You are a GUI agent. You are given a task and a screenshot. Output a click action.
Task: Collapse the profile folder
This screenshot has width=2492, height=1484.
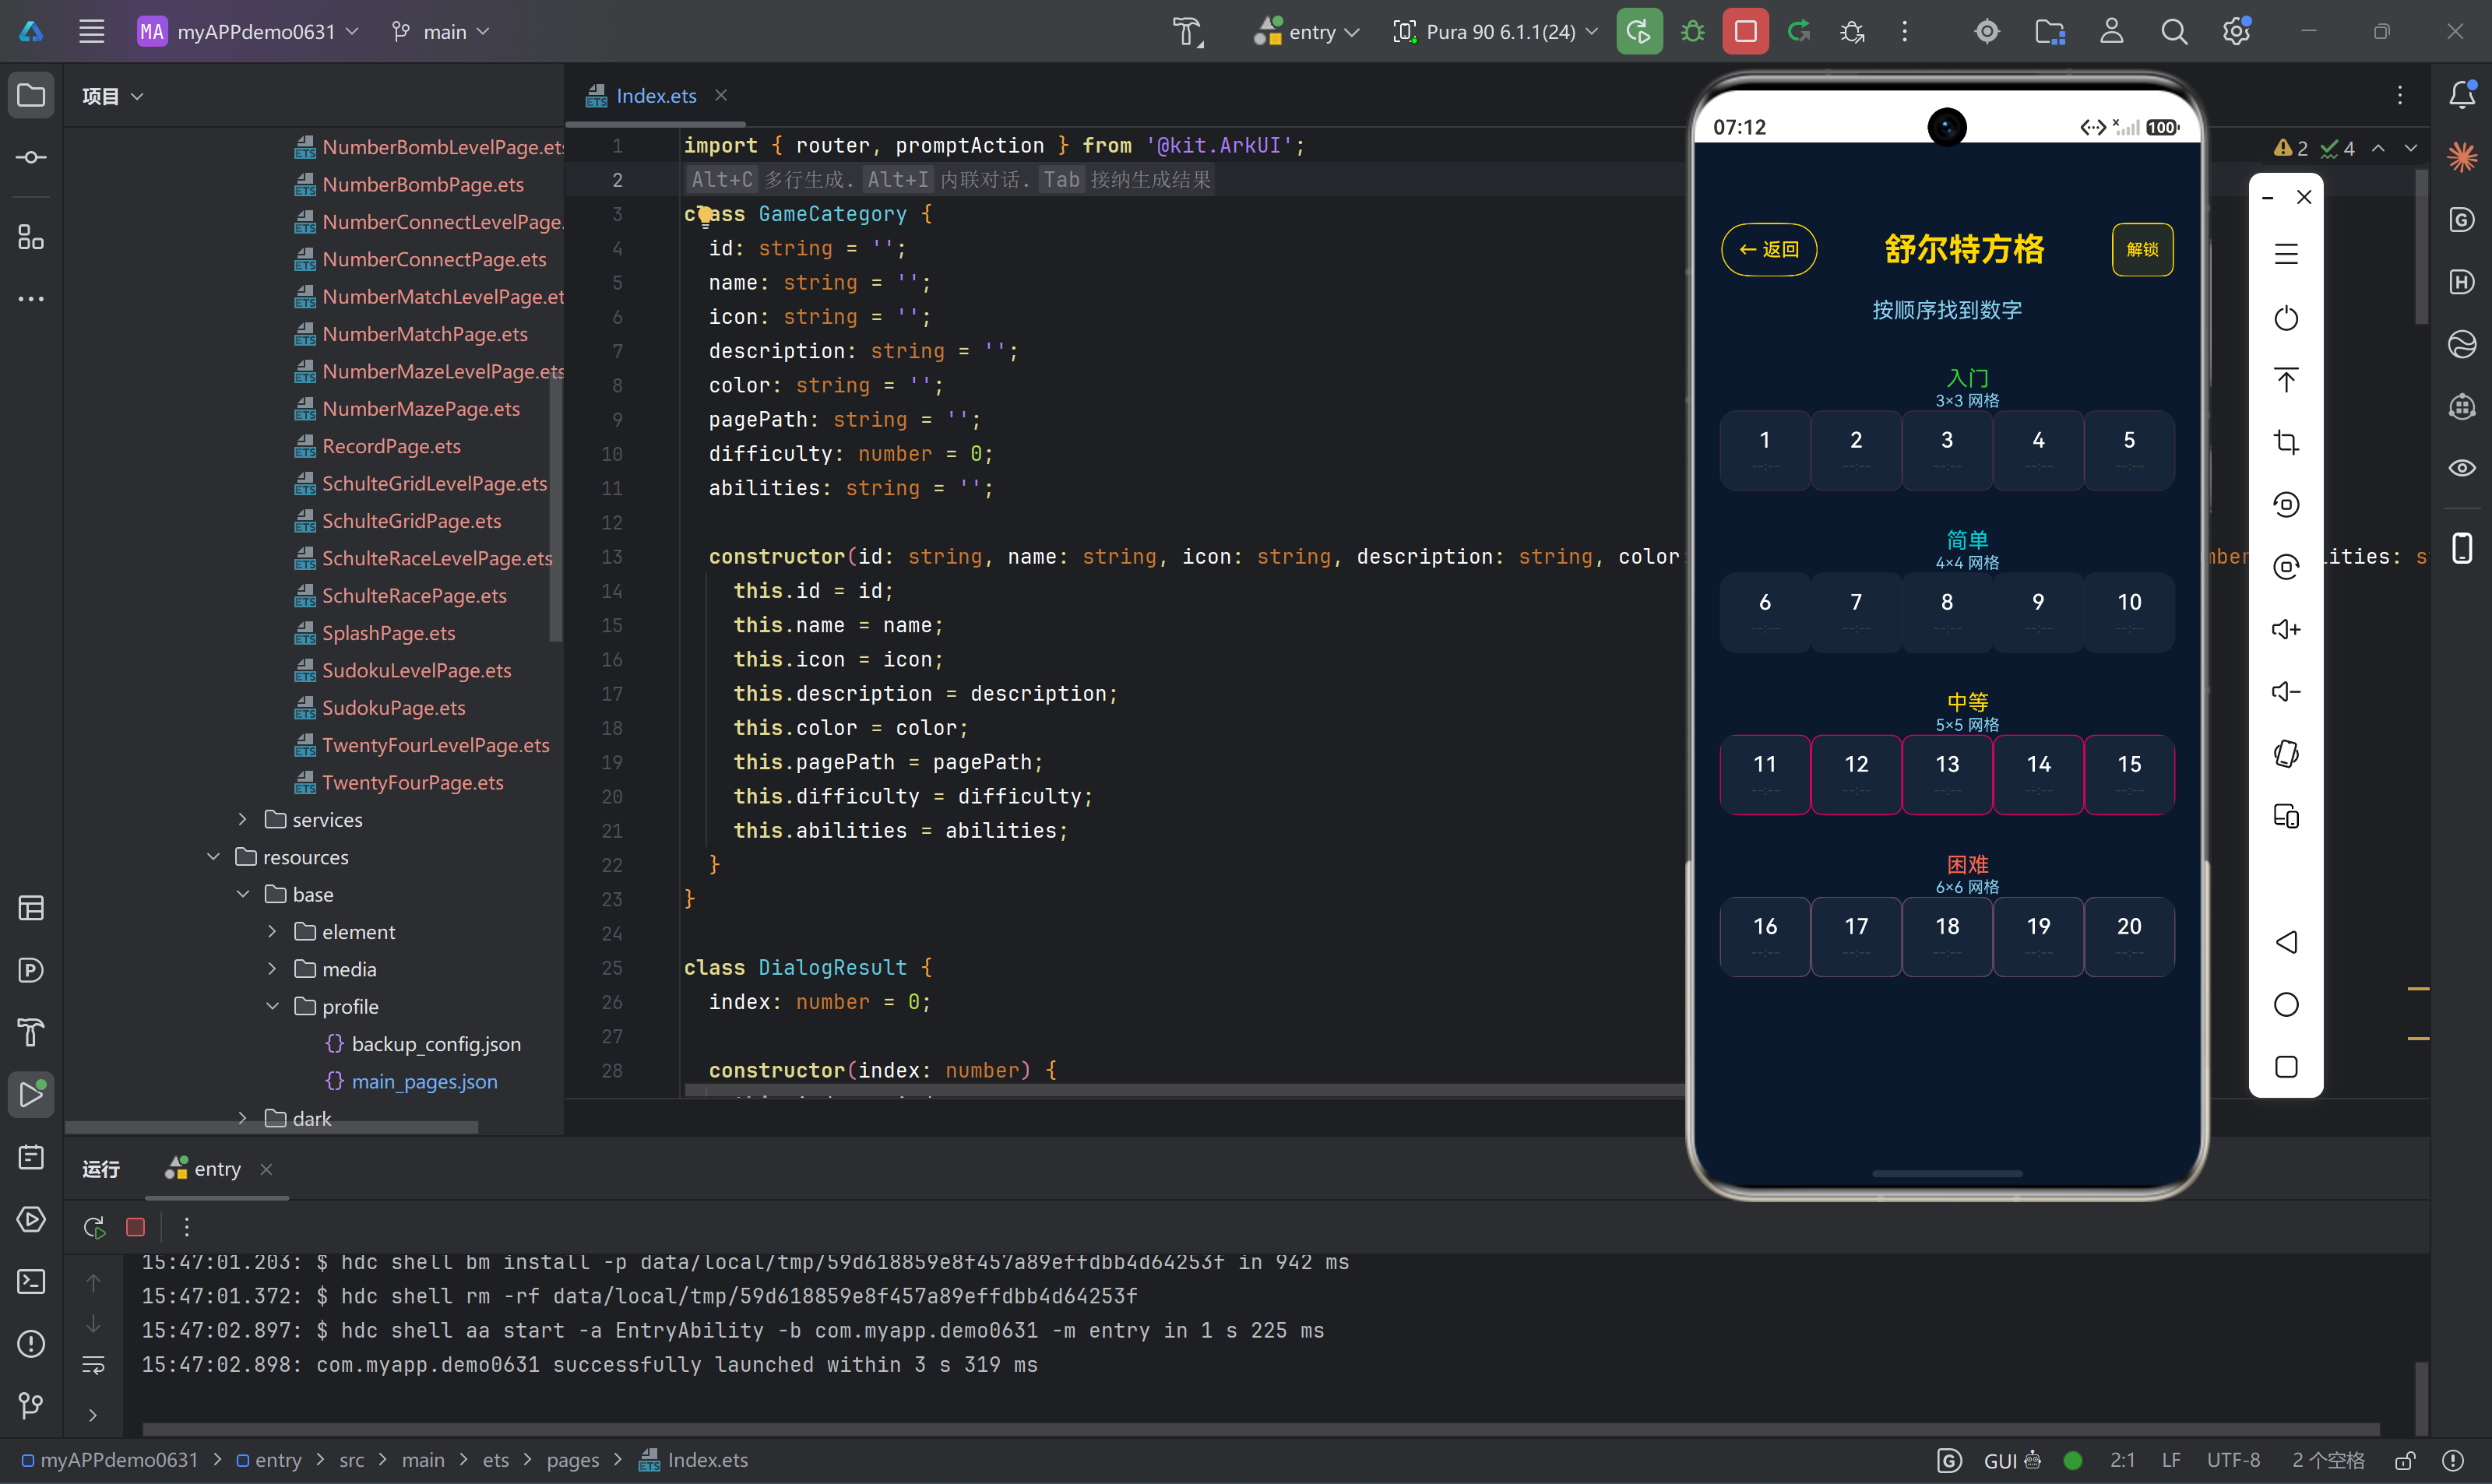pyautogui.click(x=272, y=1007)
